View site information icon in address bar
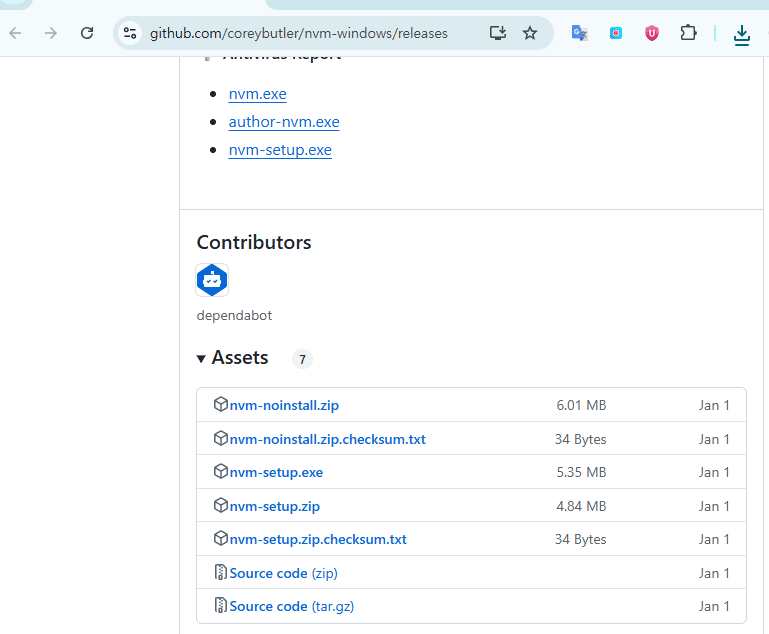 point(130,33)
